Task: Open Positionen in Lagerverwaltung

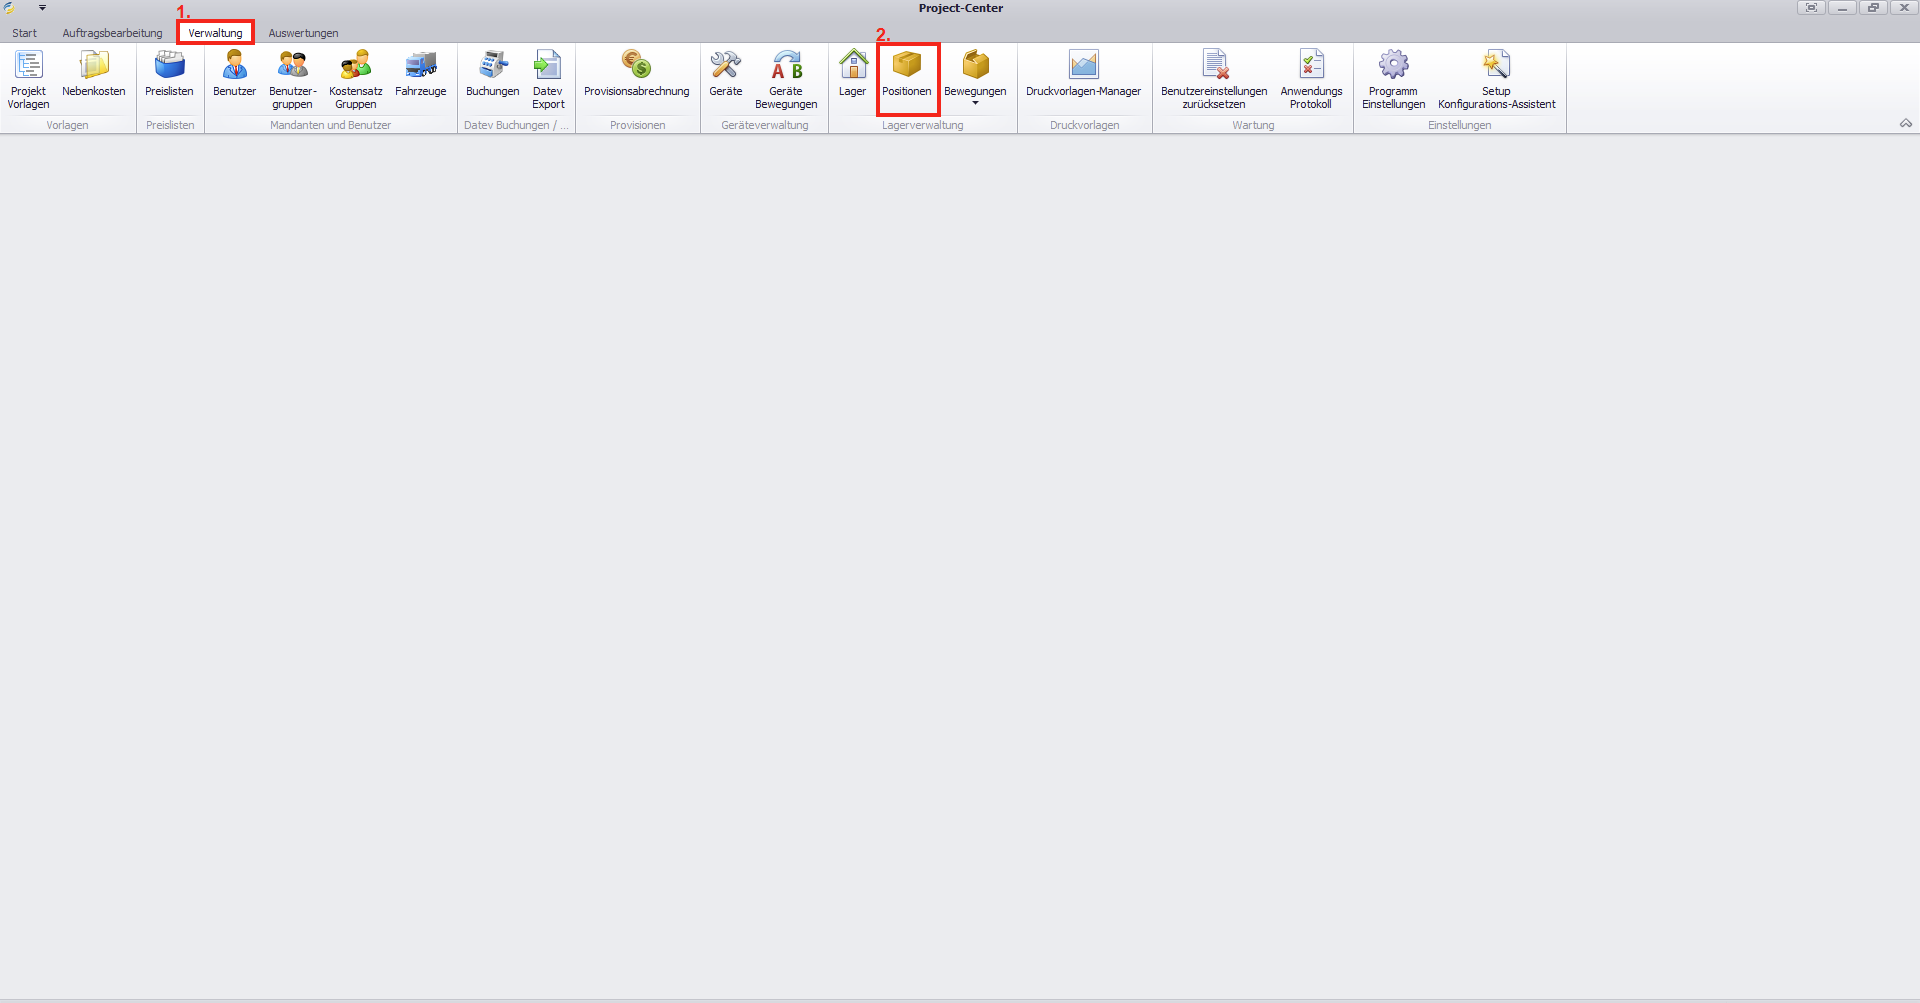Action: [907, 78]
